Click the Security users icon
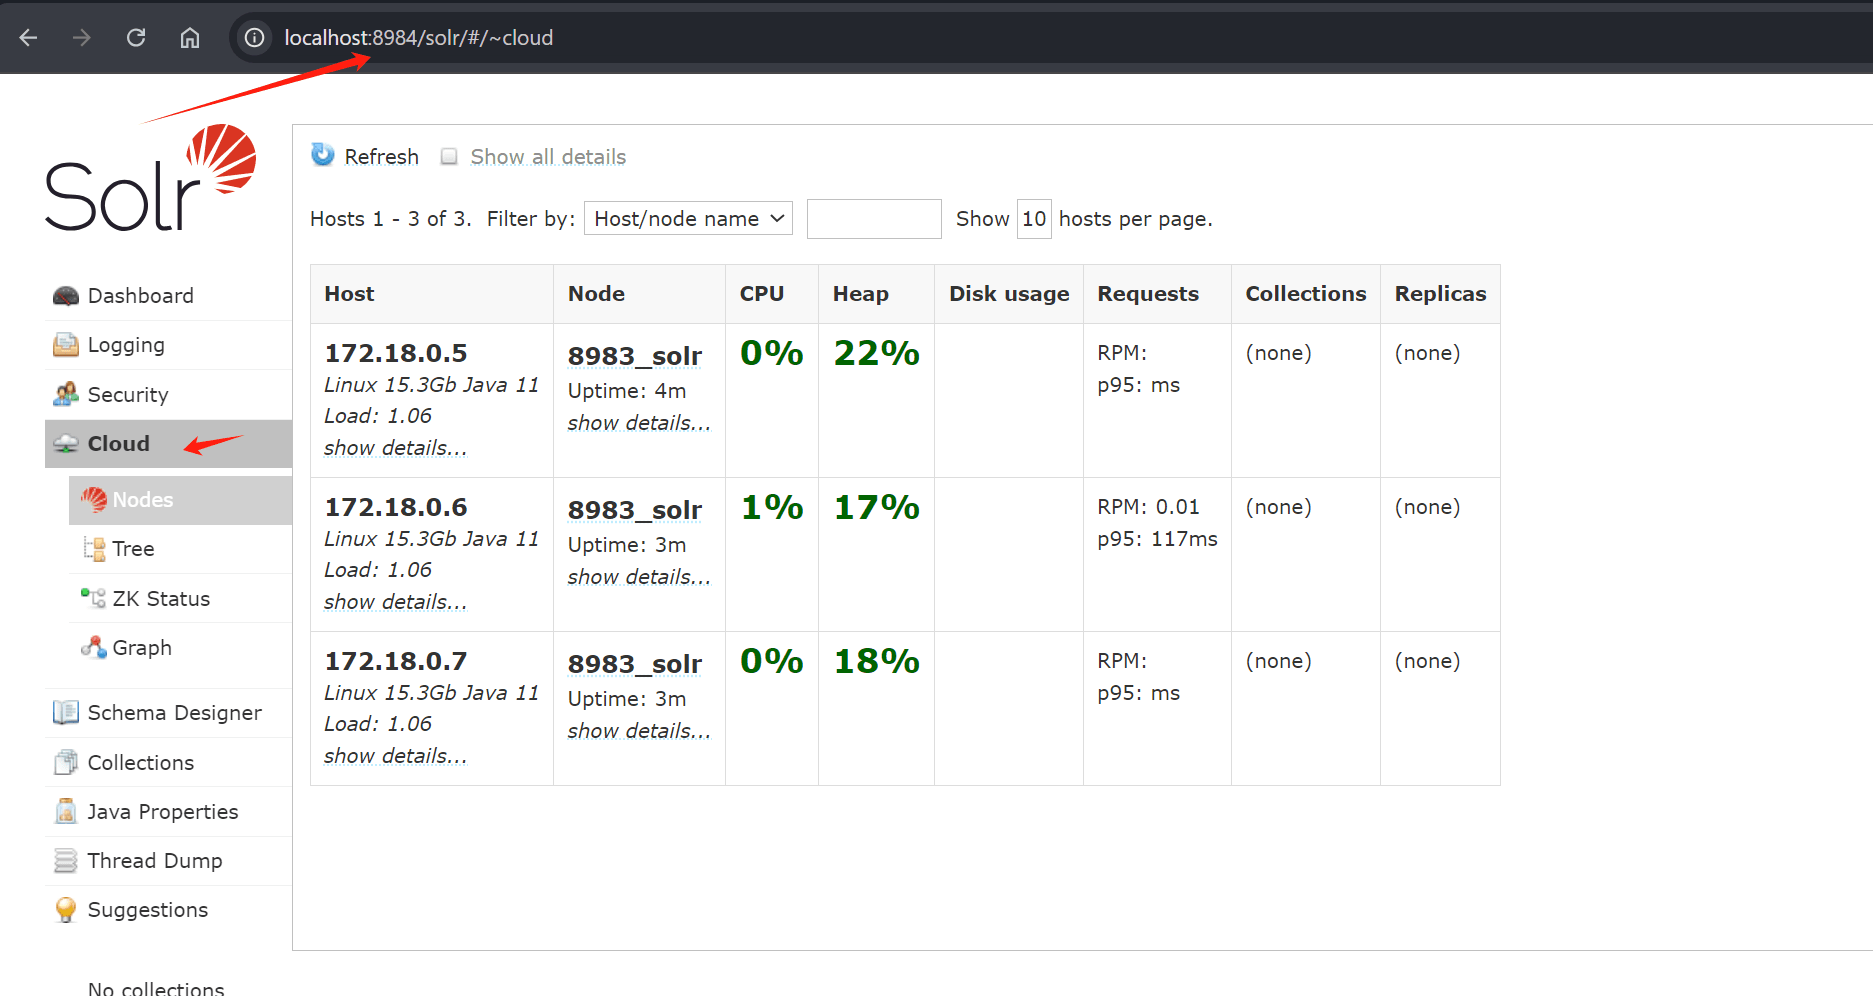The width and height of the screenshot is (1873, 996). (x=66, y=394)
